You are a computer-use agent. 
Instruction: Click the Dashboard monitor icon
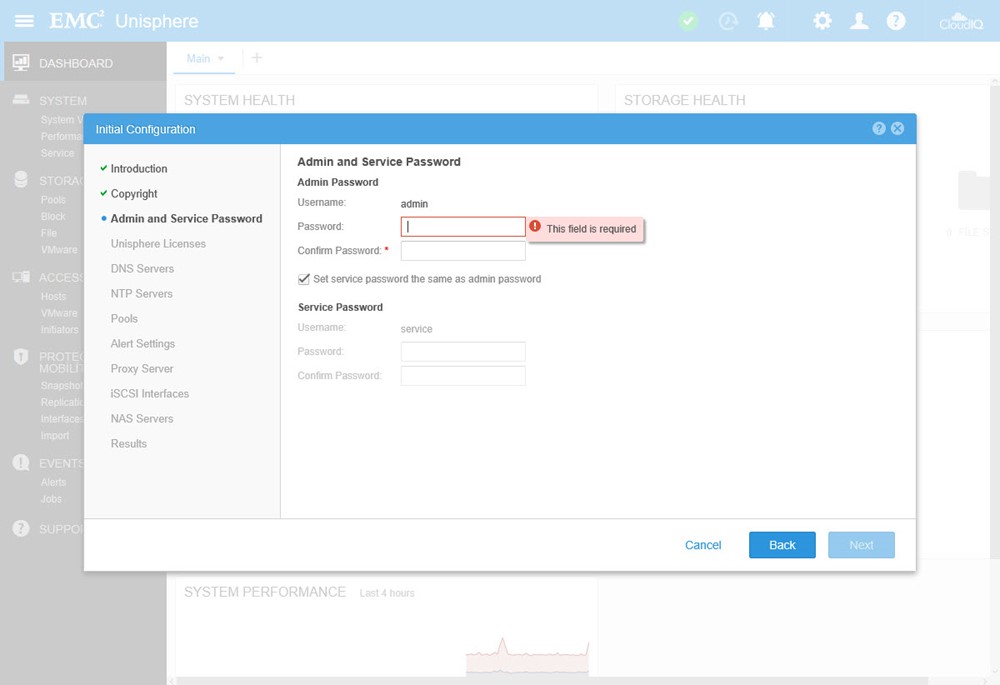tap(21, 63)
